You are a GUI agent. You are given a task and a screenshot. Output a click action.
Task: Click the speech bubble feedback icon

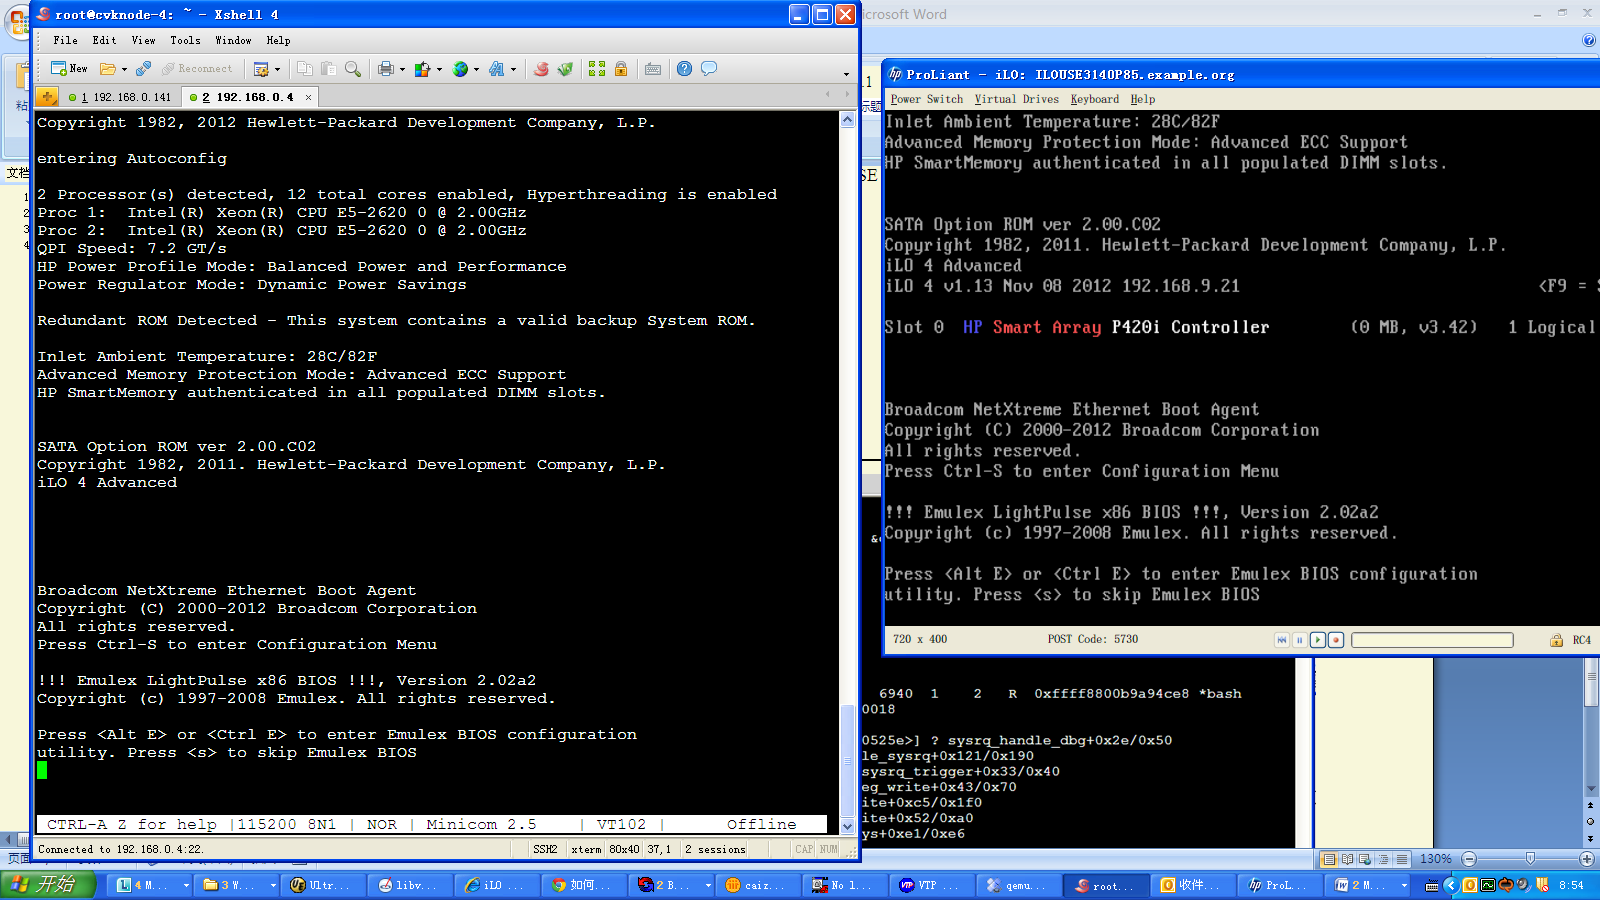click(709, 69)
